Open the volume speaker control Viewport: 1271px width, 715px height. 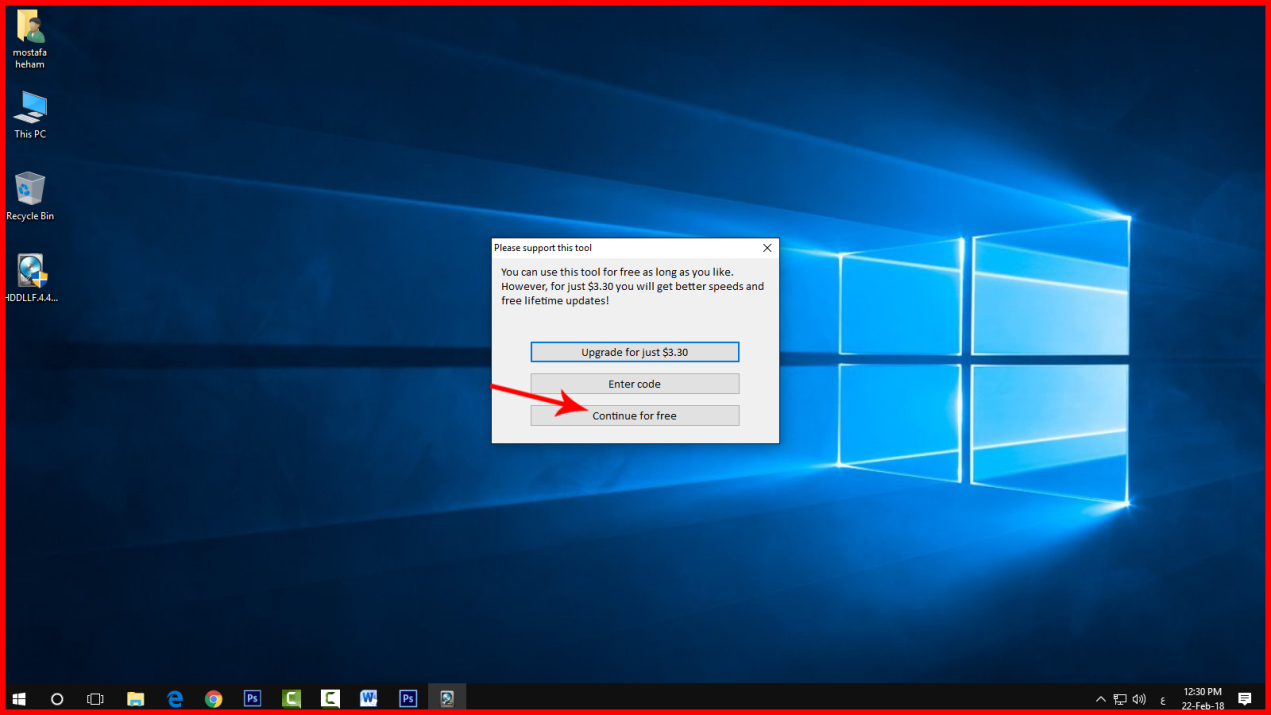click(x=1139, y=699)
